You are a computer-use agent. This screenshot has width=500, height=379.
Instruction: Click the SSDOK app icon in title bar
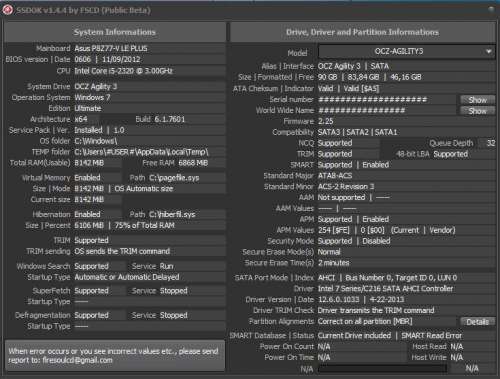click(x=7, y=10)
